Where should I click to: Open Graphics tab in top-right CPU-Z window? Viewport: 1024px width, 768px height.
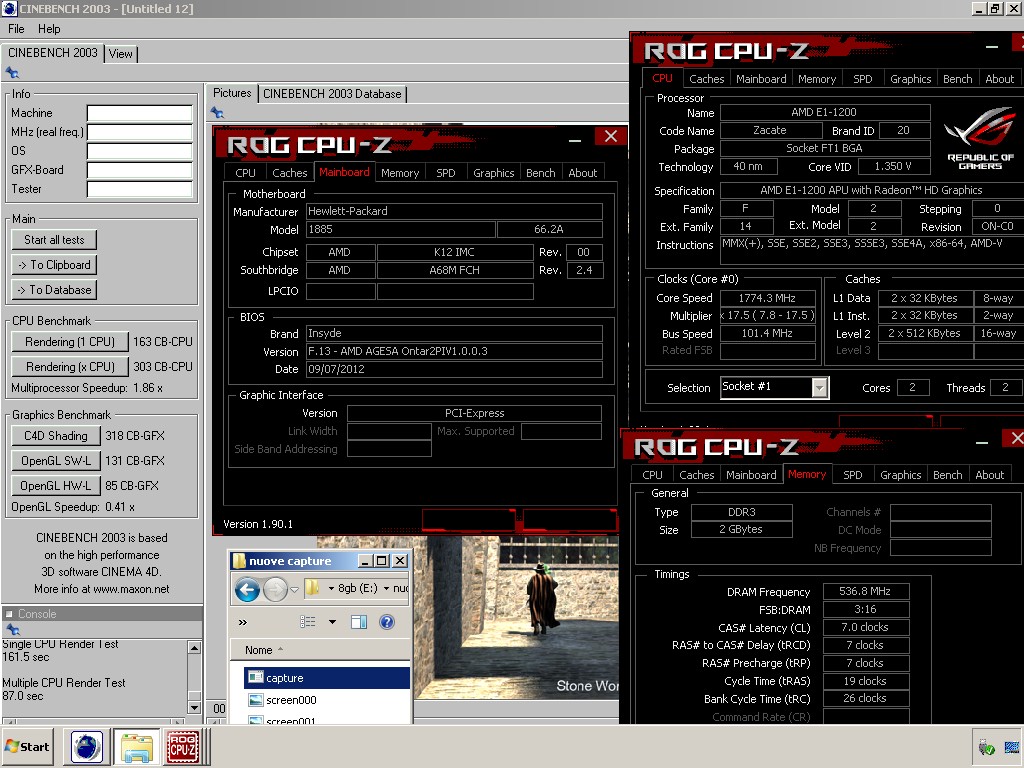[x=910, y=79]
